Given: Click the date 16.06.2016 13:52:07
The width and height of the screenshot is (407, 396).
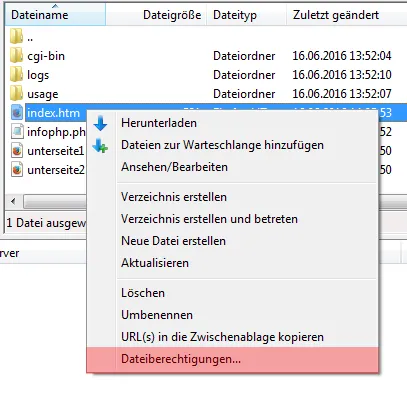Looking at the screenshot, I should tap(342, 94).
